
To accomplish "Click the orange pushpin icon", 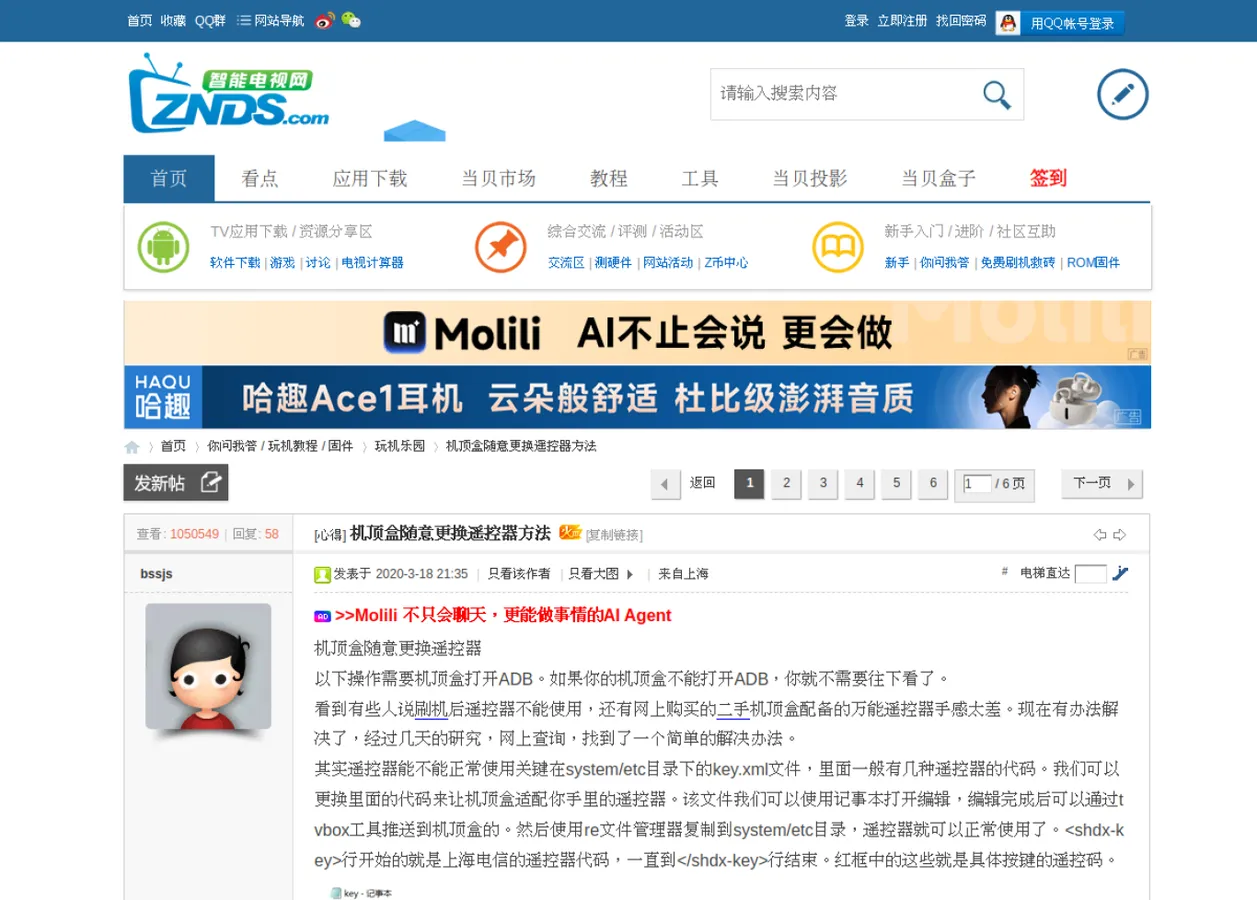I will [x=501, y=247].
